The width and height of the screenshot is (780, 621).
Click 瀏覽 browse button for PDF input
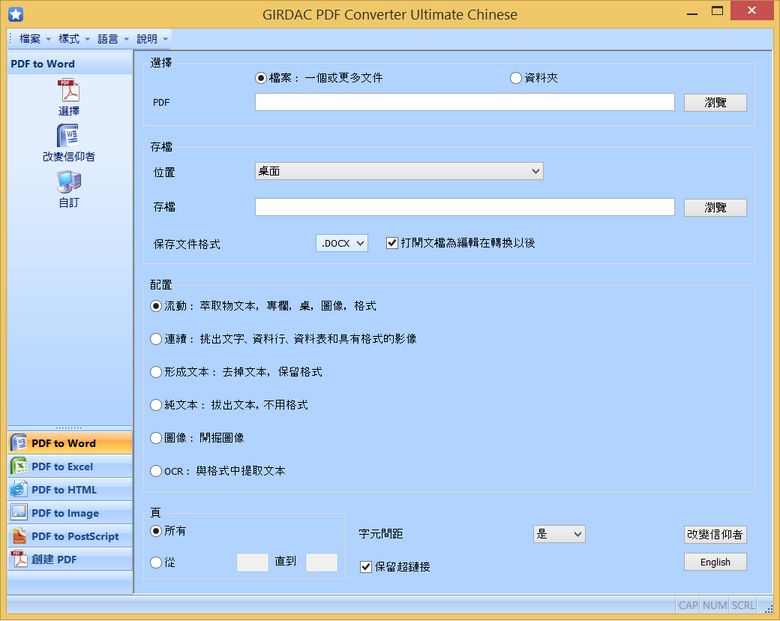(715, 103)
